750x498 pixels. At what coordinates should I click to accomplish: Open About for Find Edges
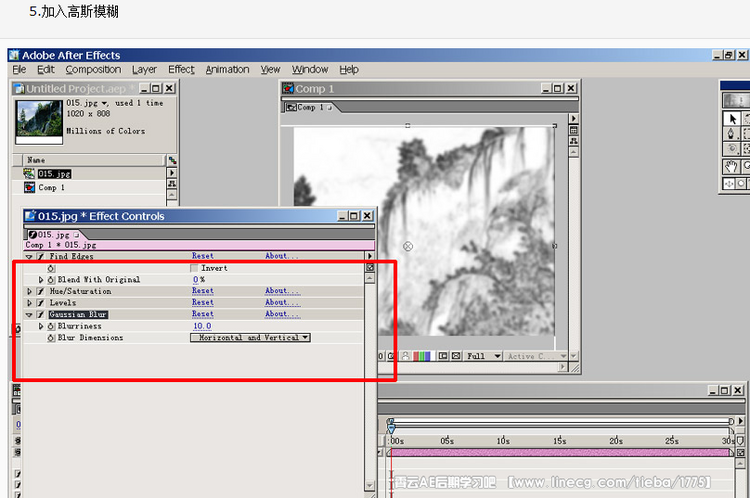[x=281, y=256]
